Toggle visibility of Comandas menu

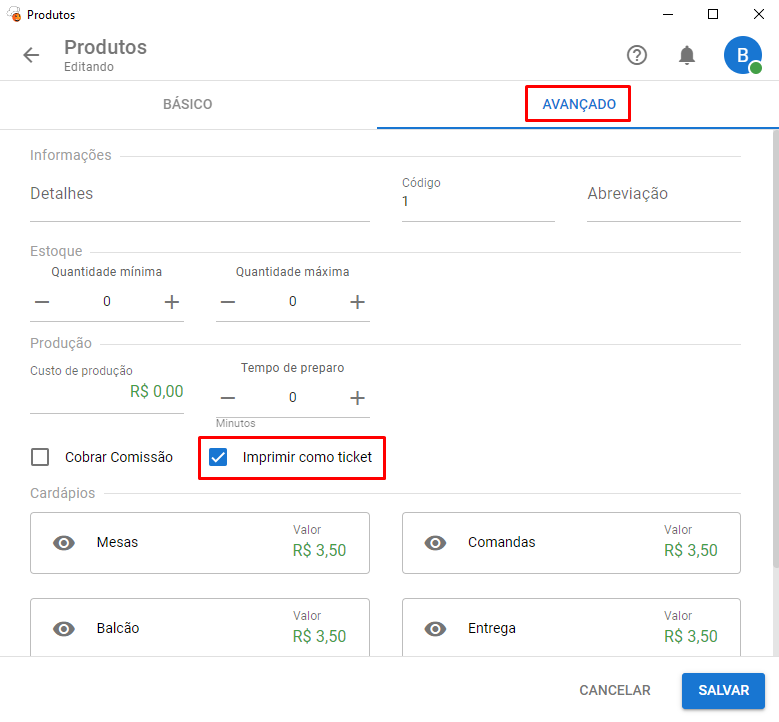435,543
